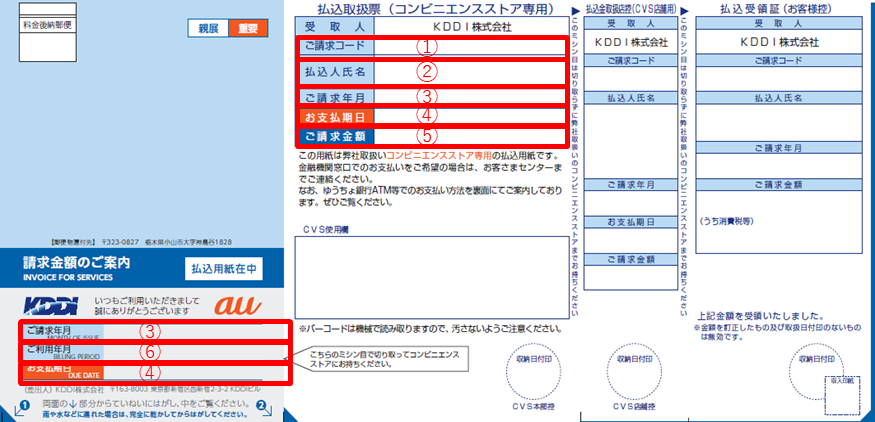Screen dimensions: 875x422
Task: Click the (差出人) KDDI株式会社 sender address
Action: (x=140, y=390)
